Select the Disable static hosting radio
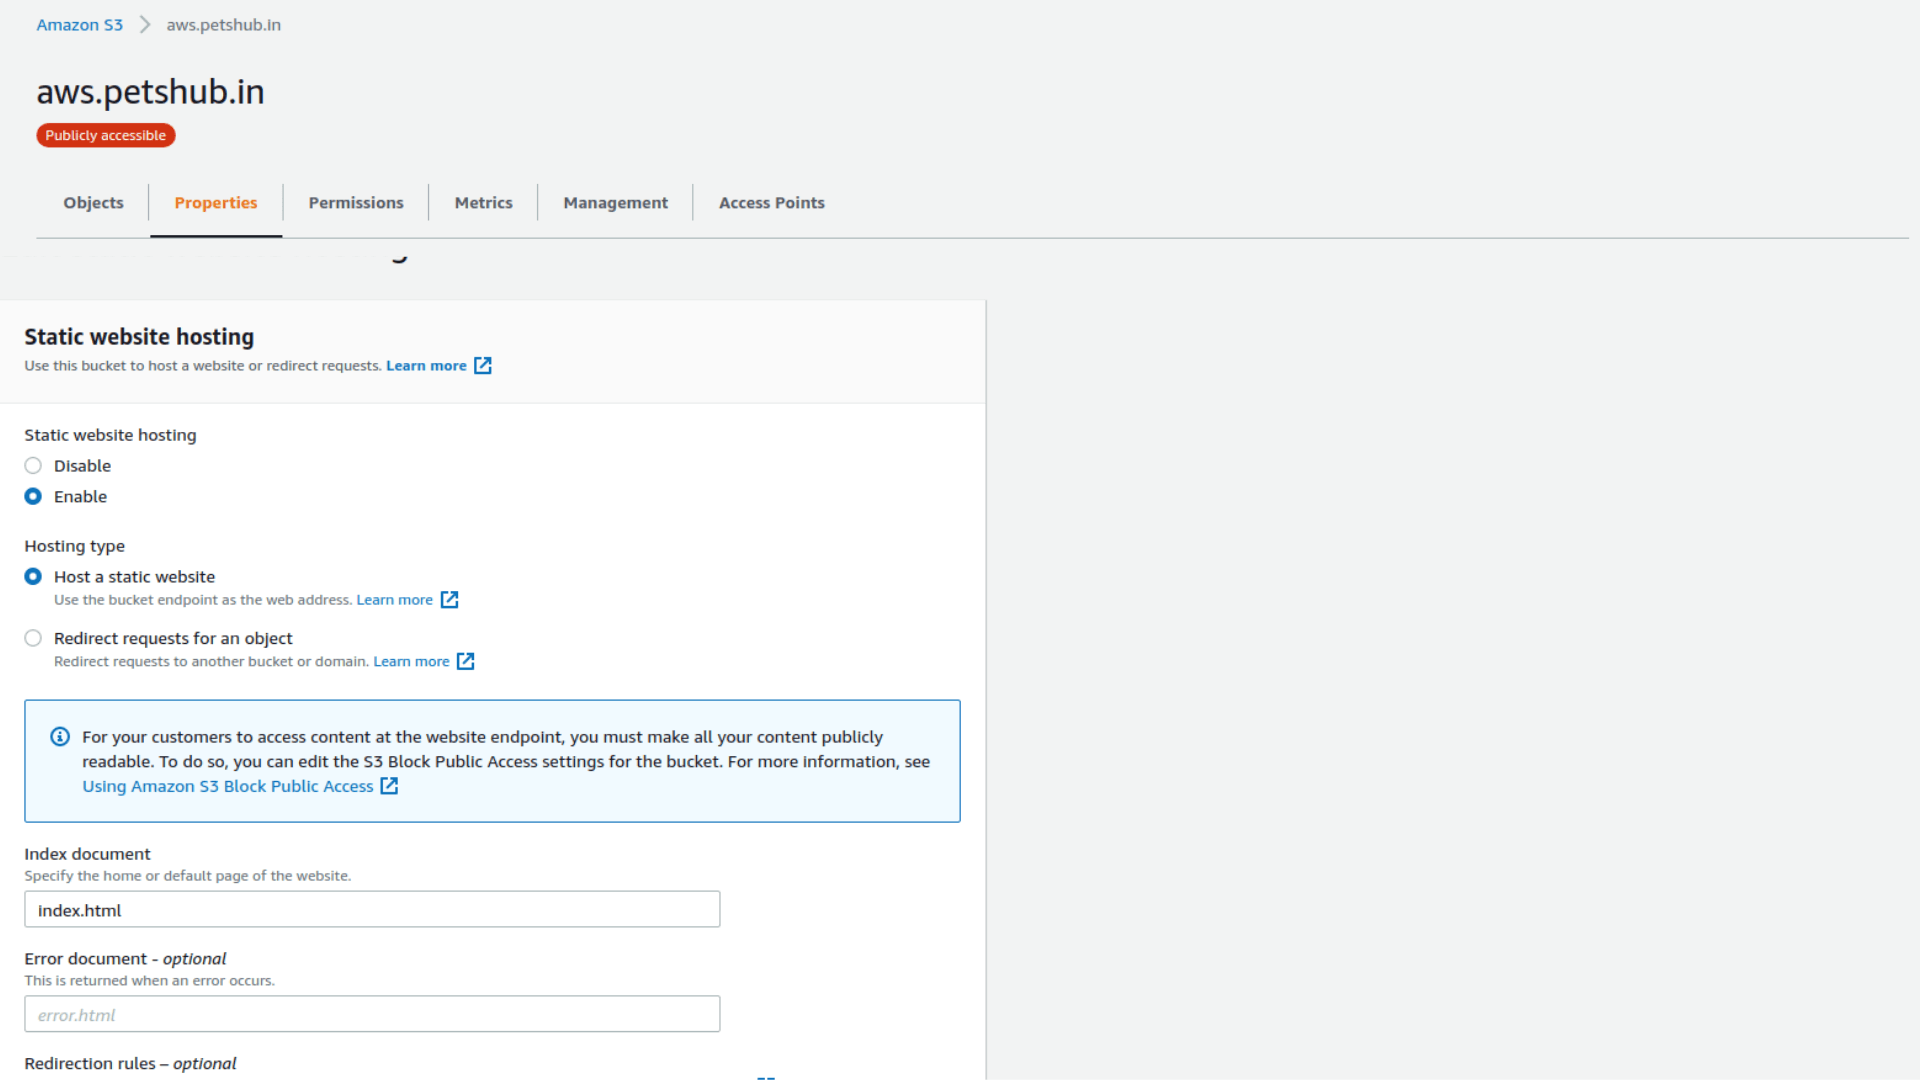Image resolution: width=1920 pixels, height=1080 pixels. 33,466
